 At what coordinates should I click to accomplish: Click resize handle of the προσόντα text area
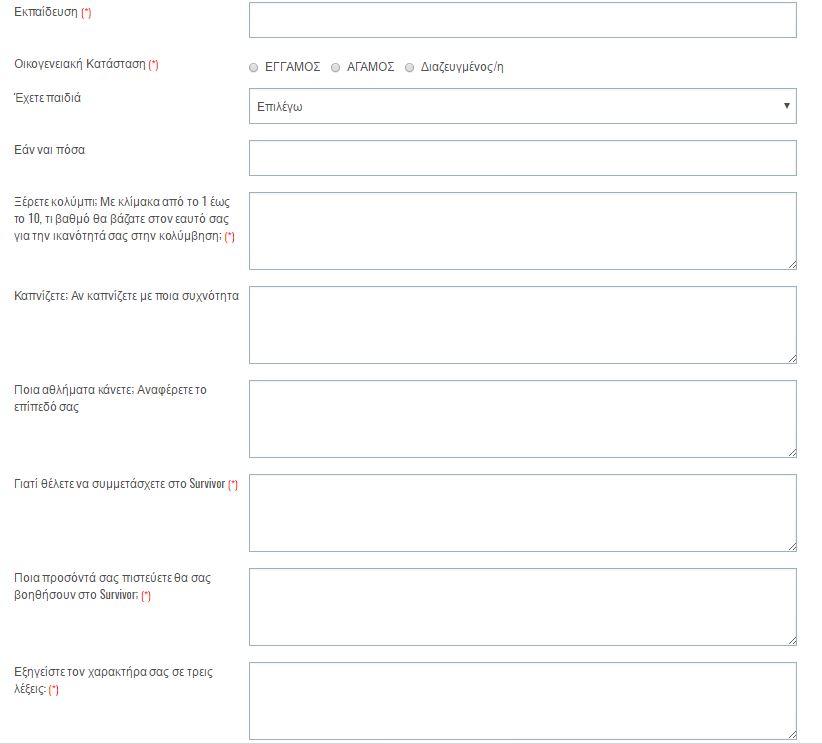tap(791, 640)
